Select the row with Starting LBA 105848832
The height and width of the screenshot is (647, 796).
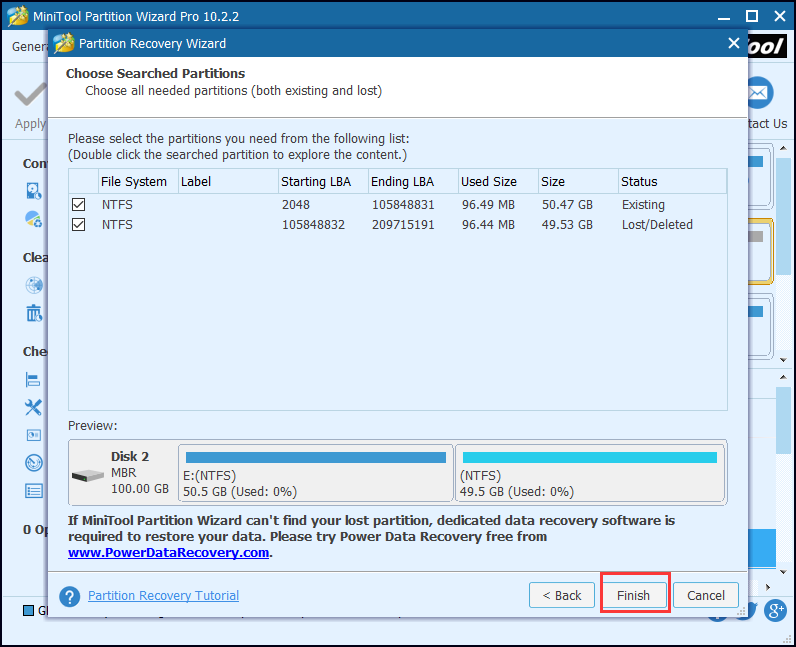(398, 224)
